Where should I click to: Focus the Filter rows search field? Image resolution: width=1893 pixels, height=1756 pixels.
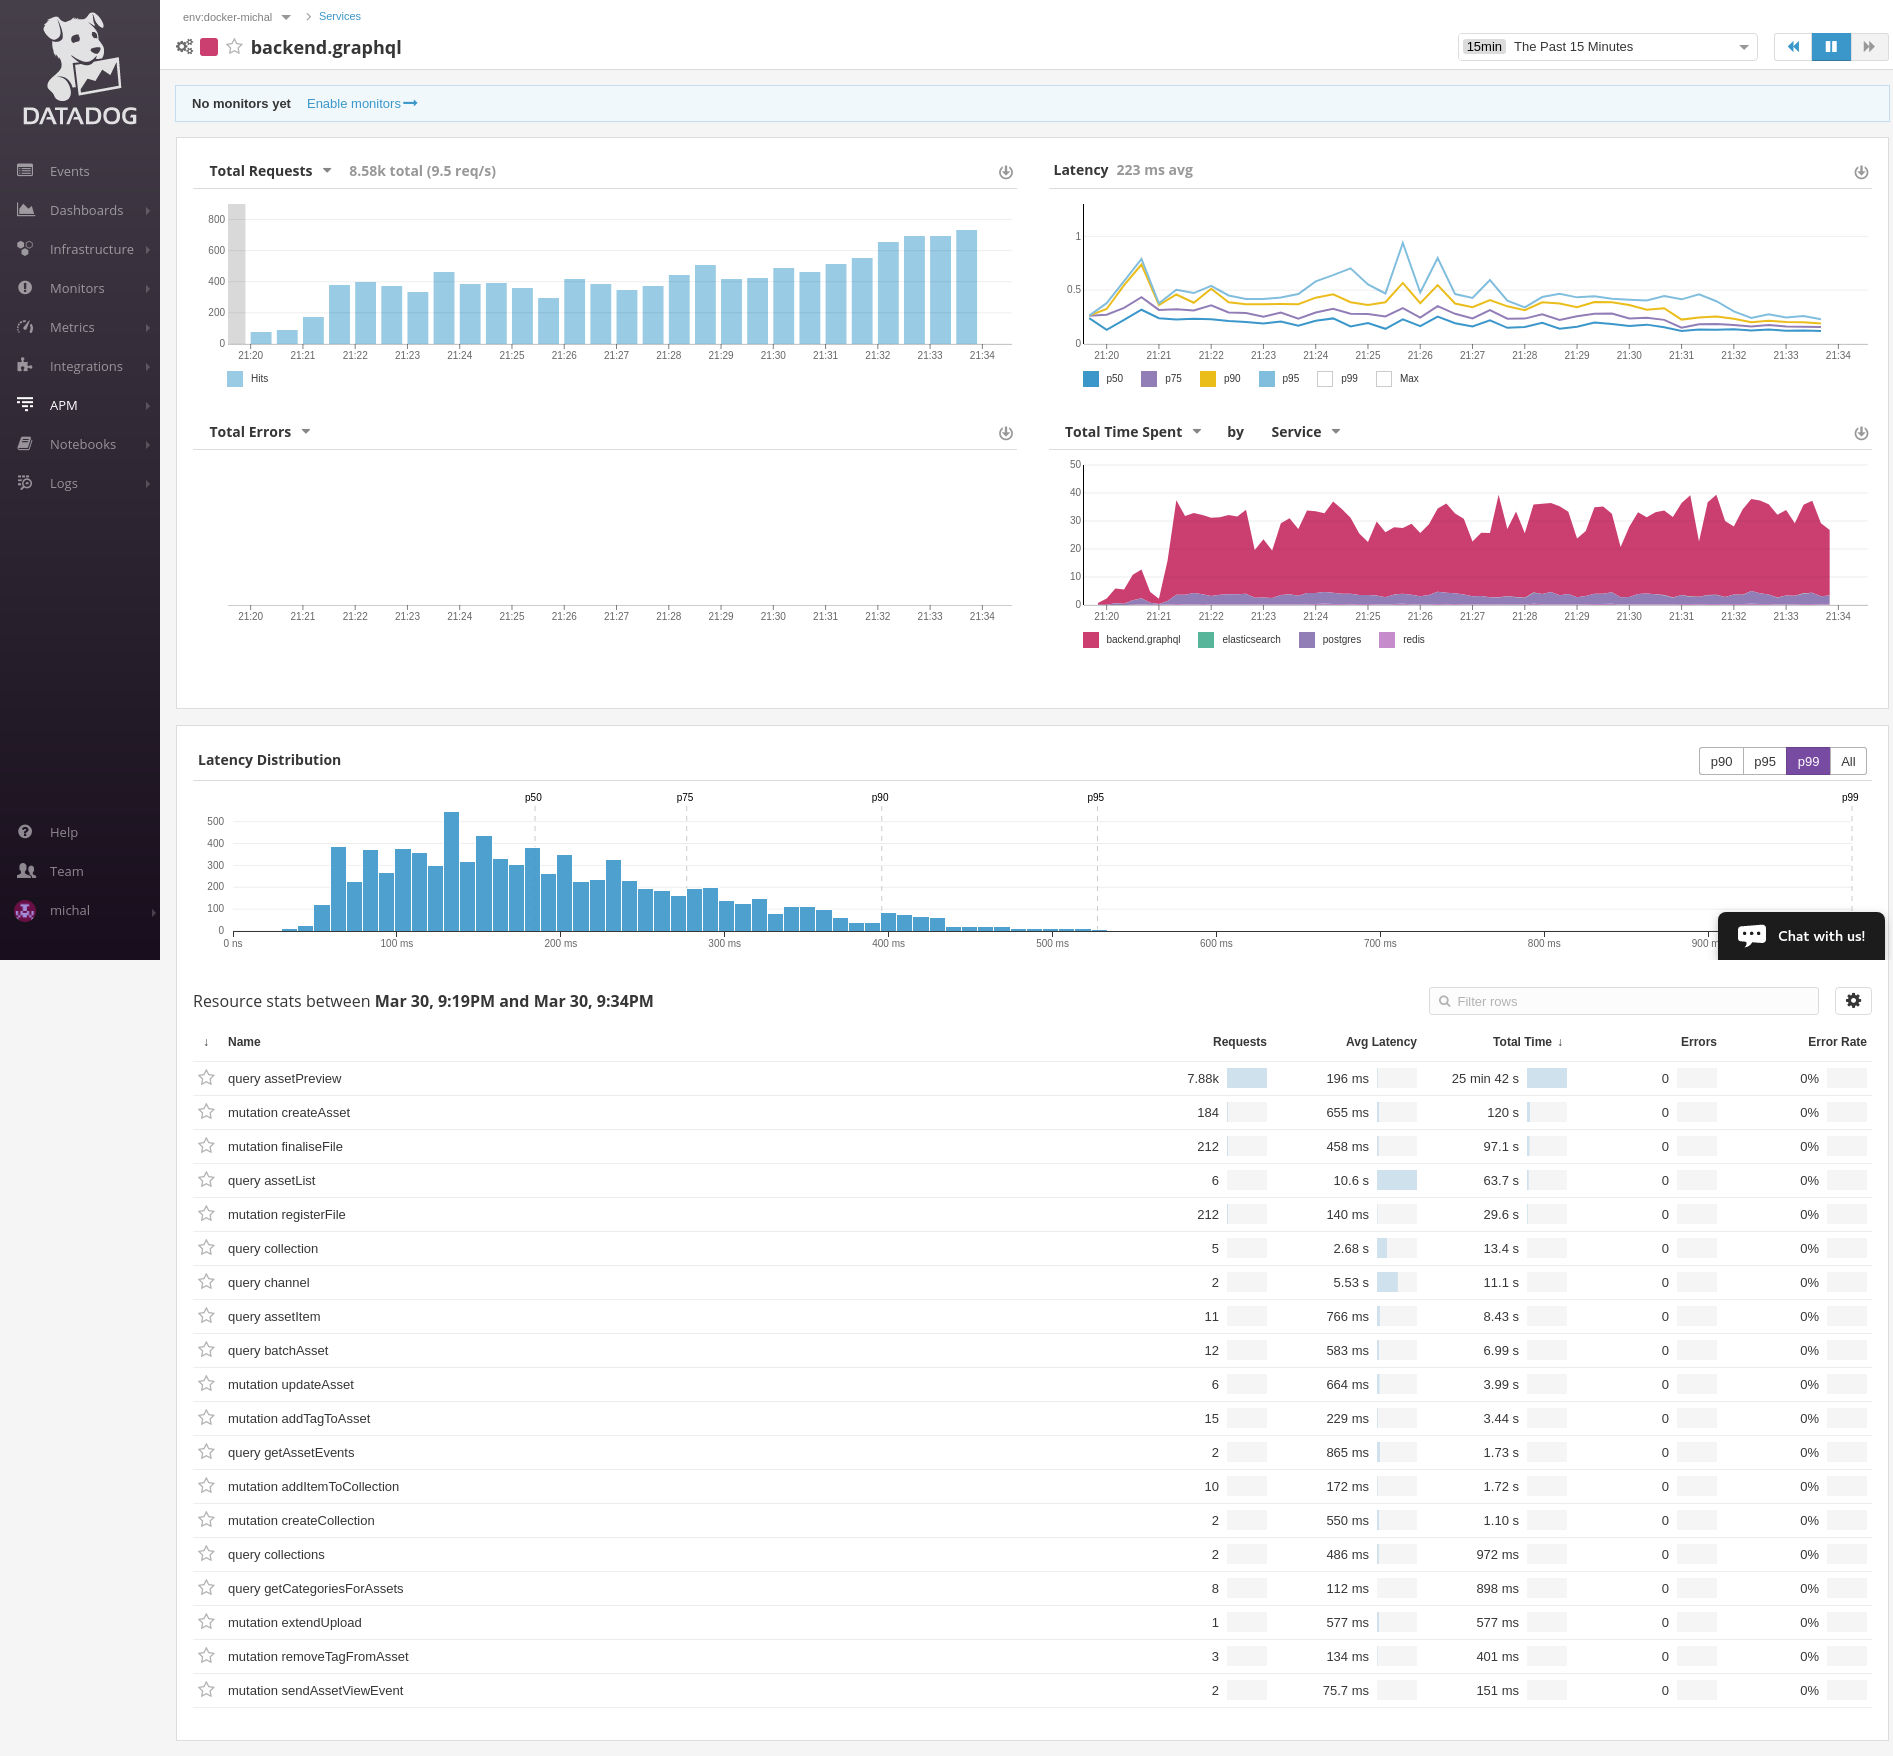[x=1624, y=1001]
